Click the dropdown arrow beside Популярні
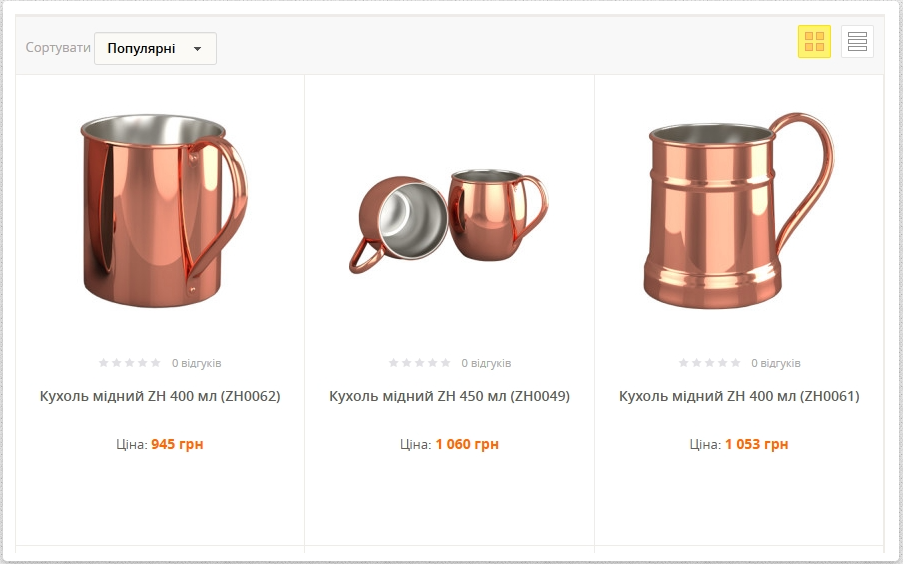Screen dimensions: 903x564 [198, 49]
